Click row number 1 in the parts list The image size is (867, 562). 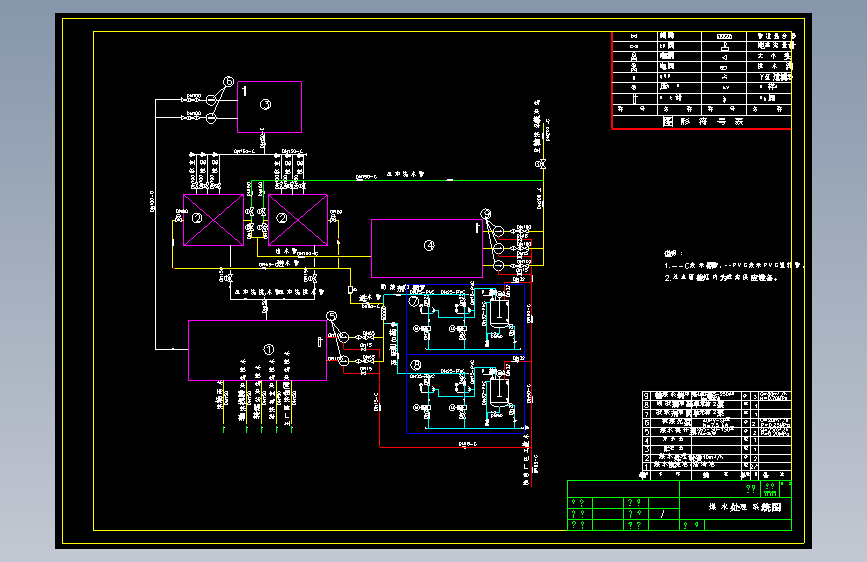click(x=646, y=466)
